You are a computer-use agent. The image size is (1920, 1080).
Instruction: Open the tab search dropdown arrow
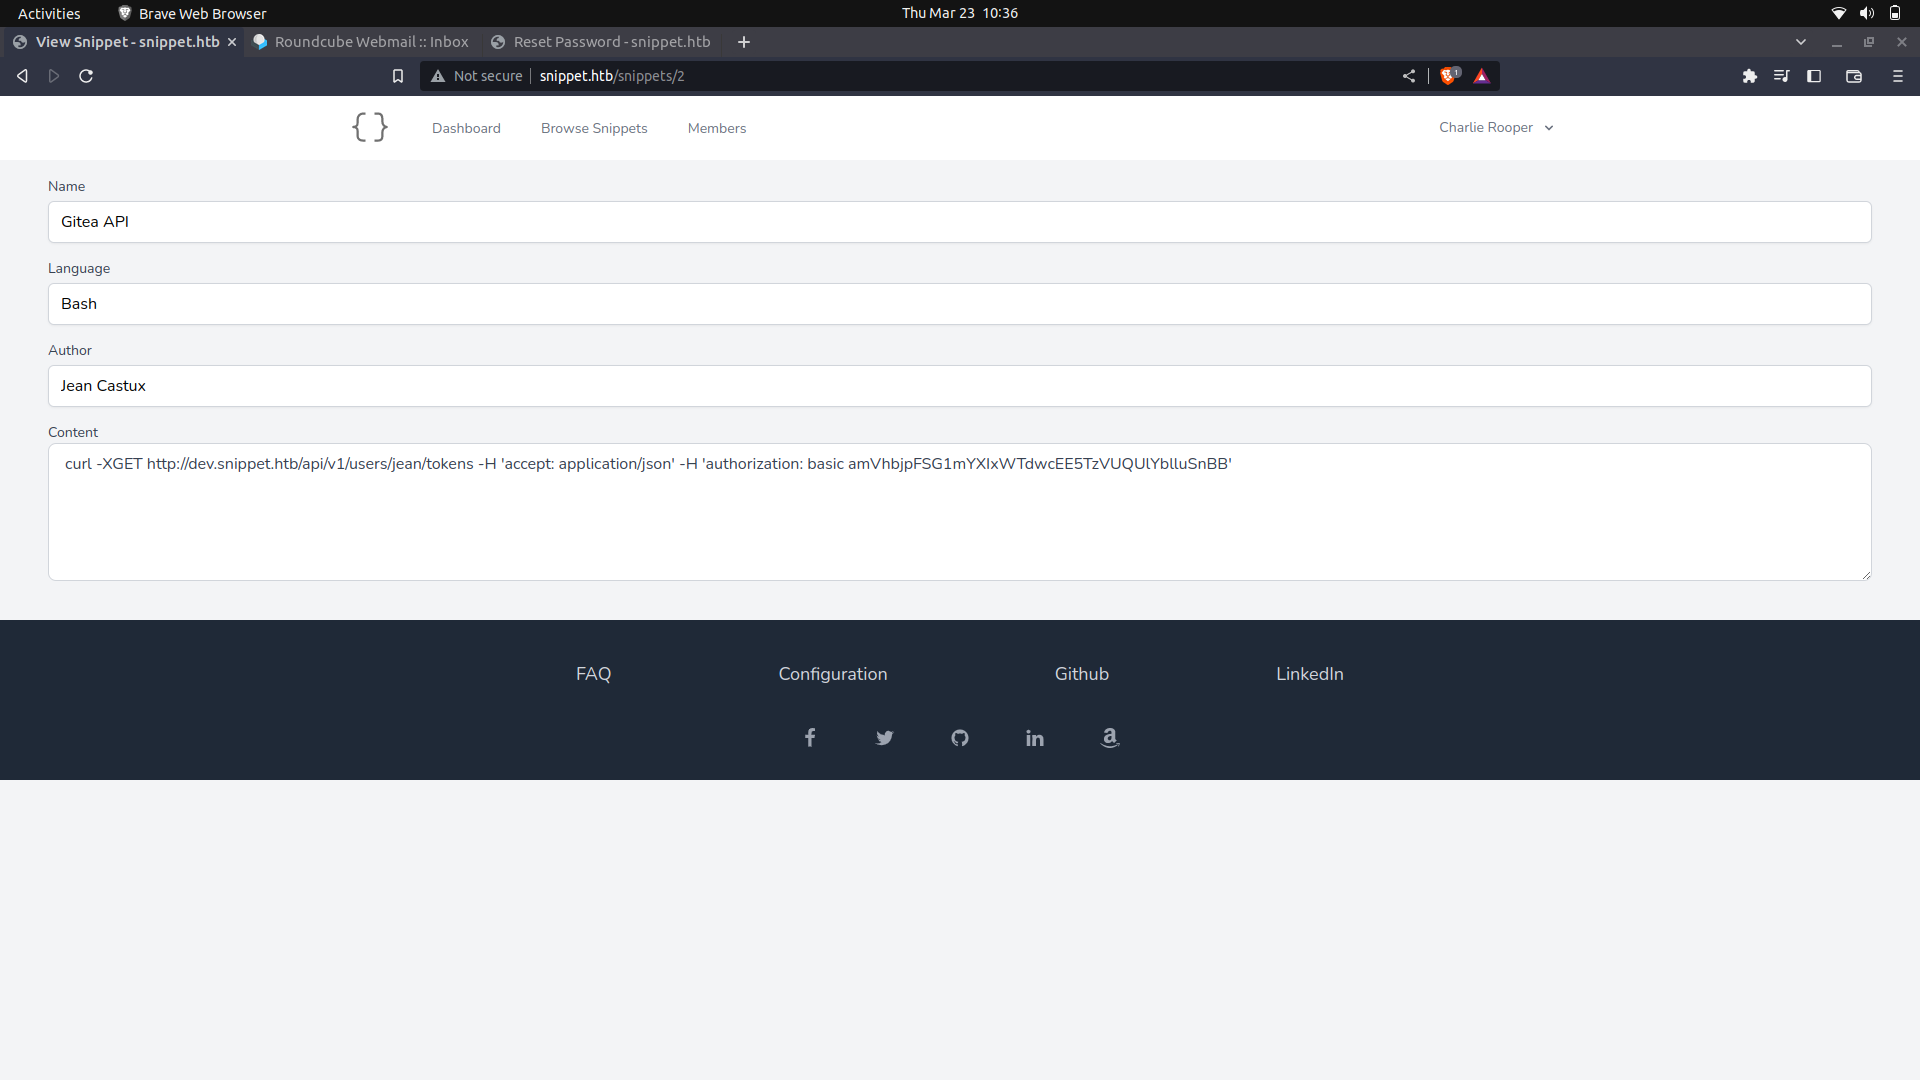(x=1801, y=41)
